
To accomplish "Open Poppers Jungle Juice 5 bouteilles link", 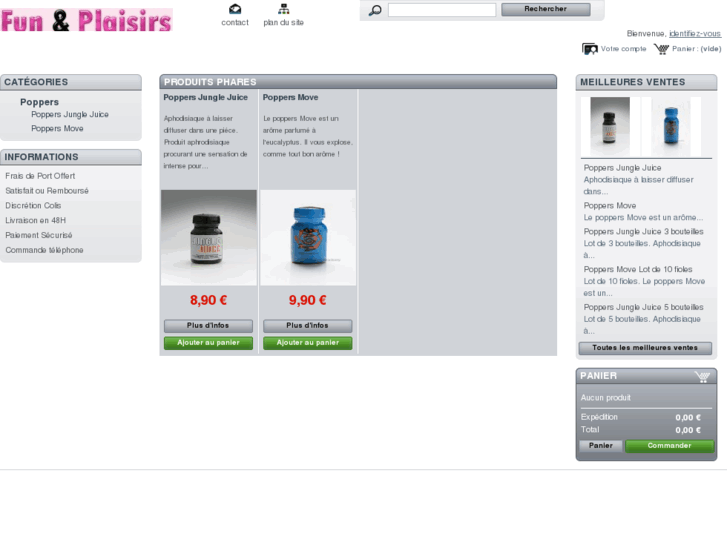I will coord(644,308).
